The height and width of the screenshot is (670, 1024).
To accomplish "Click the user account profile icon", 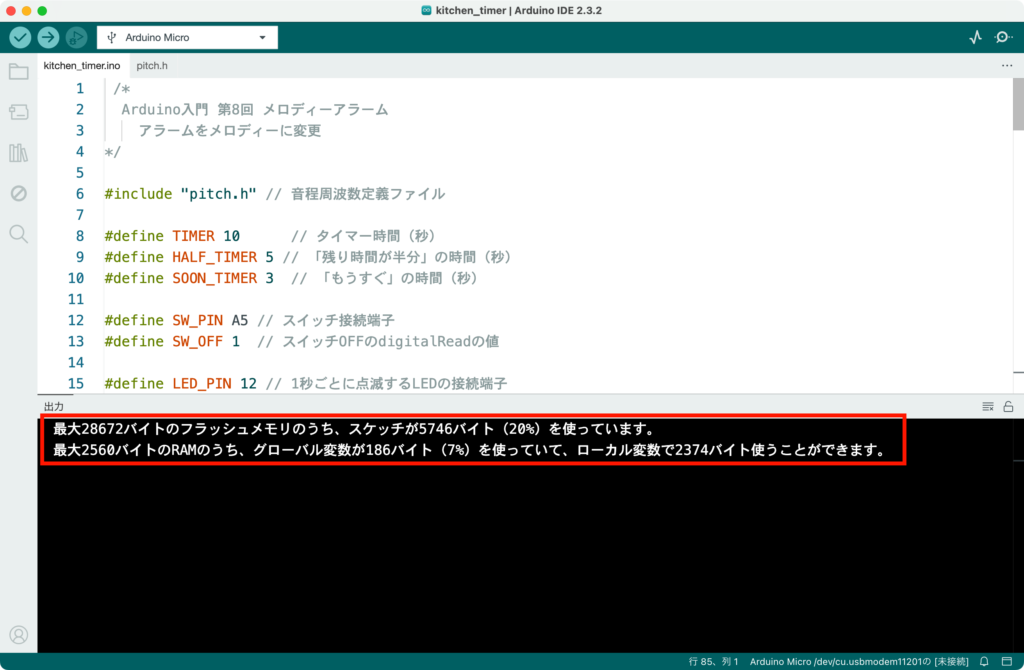I will coord(18,635).
